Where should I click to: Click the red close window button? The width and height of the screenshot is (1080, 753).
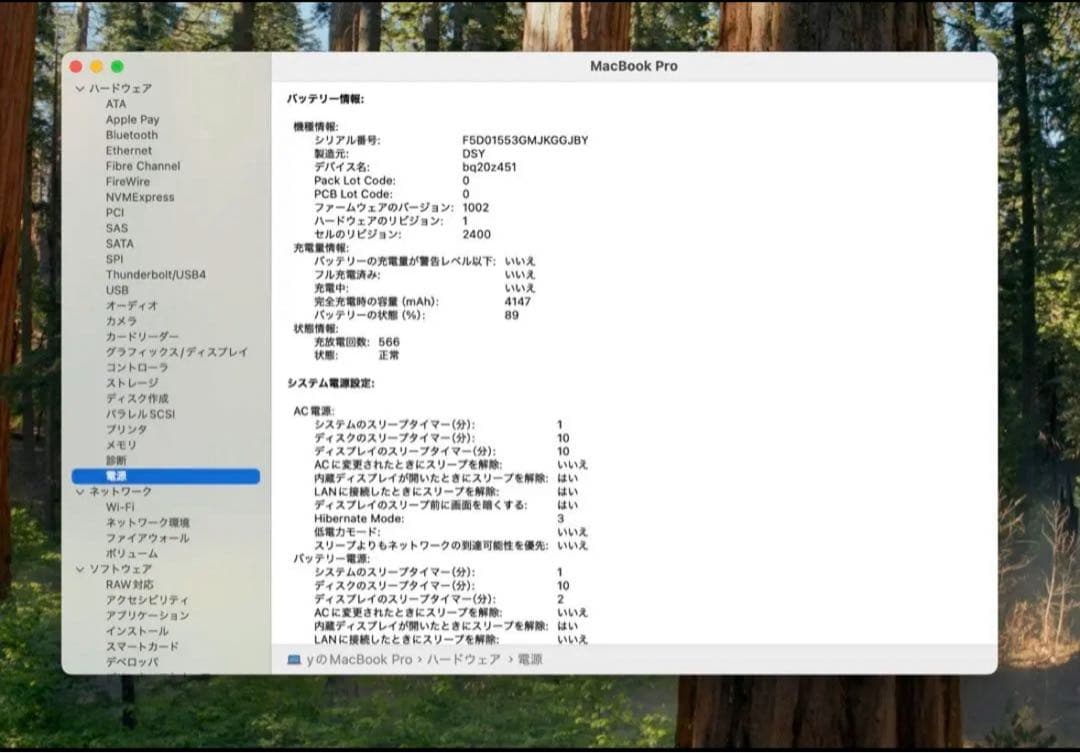(76, 67)
